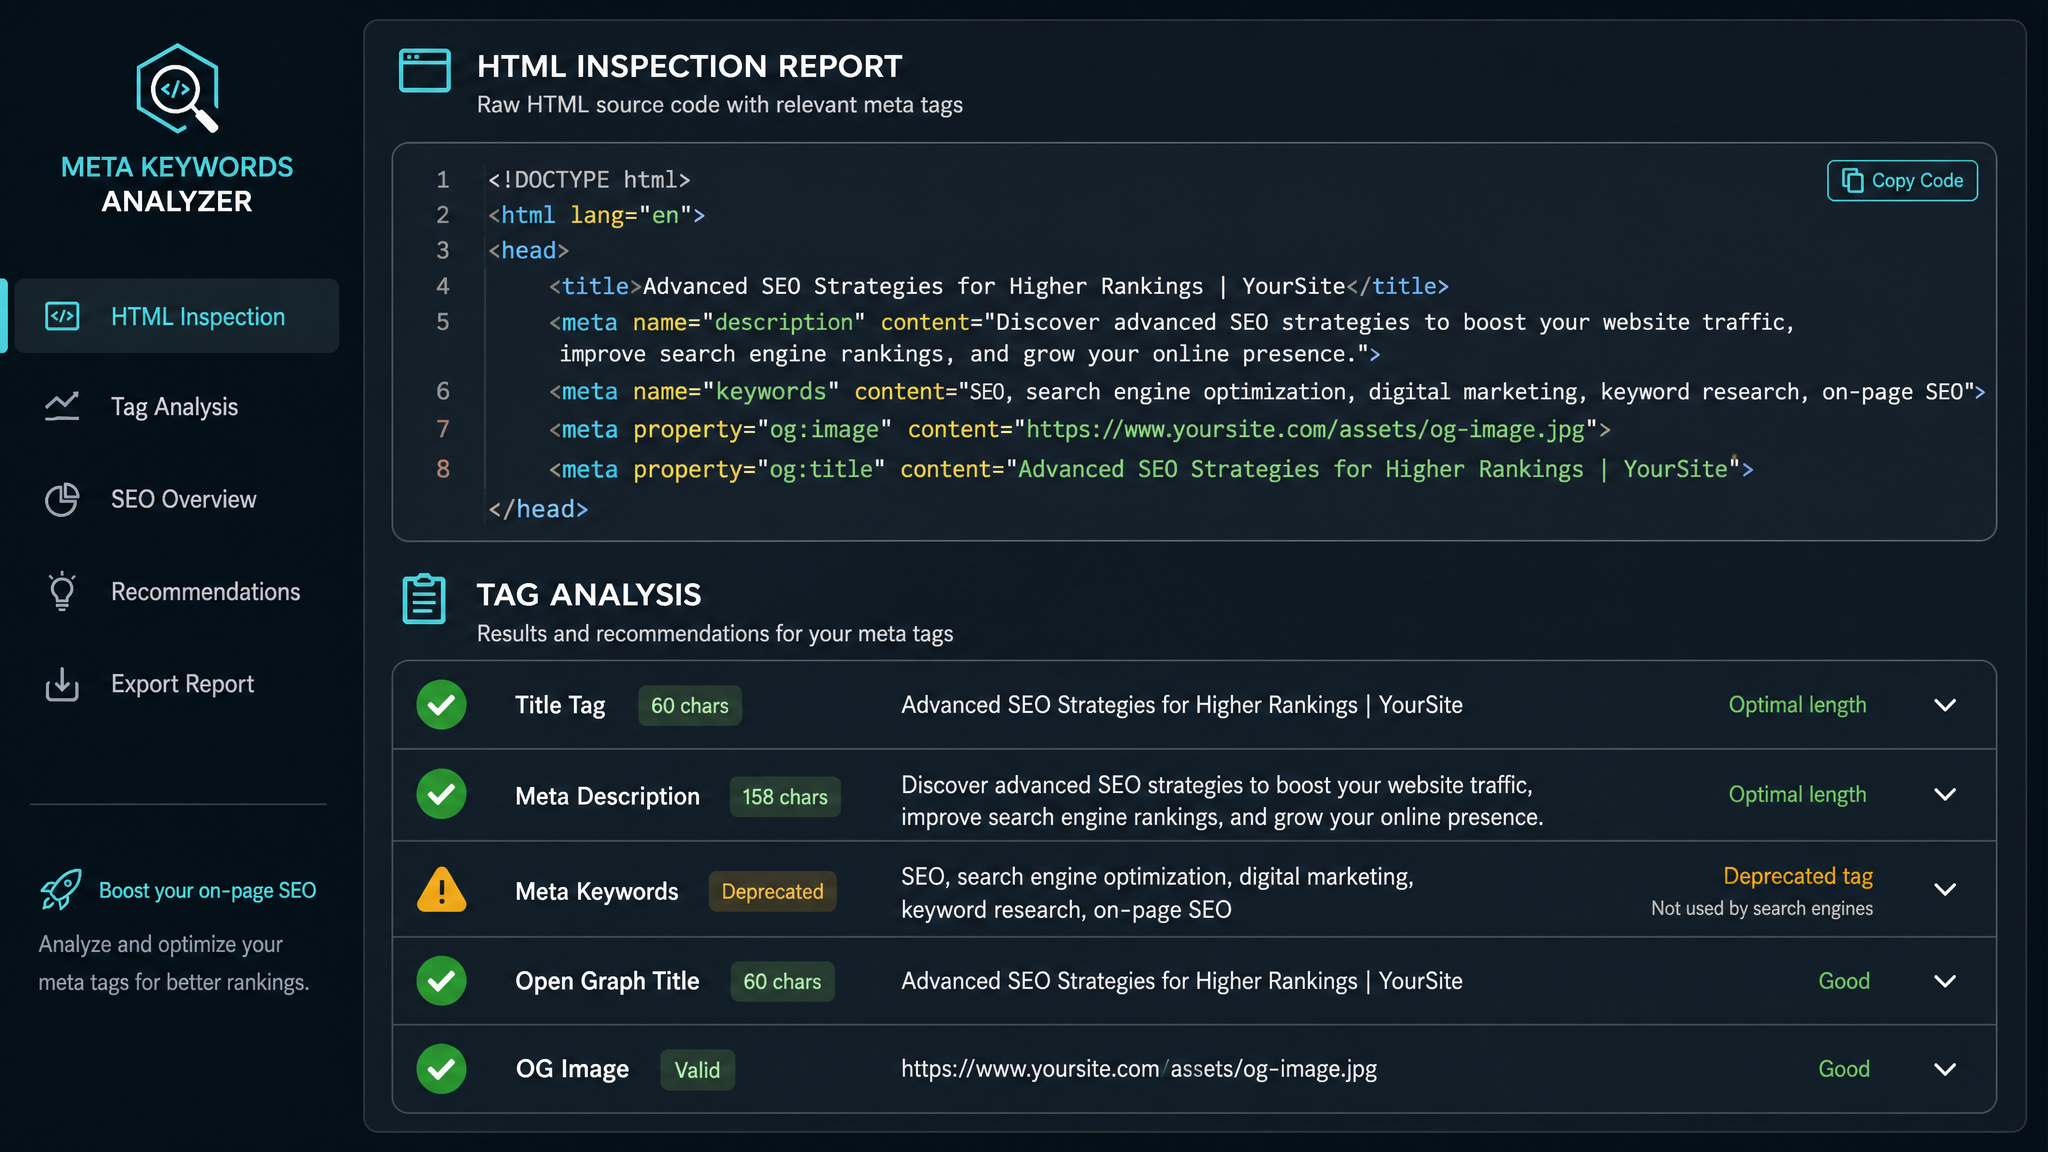Viewport: 2048px width, 1152px height.
Task: Expand the Meta Keywords row chevron
Action: (x=1945, y=889)
